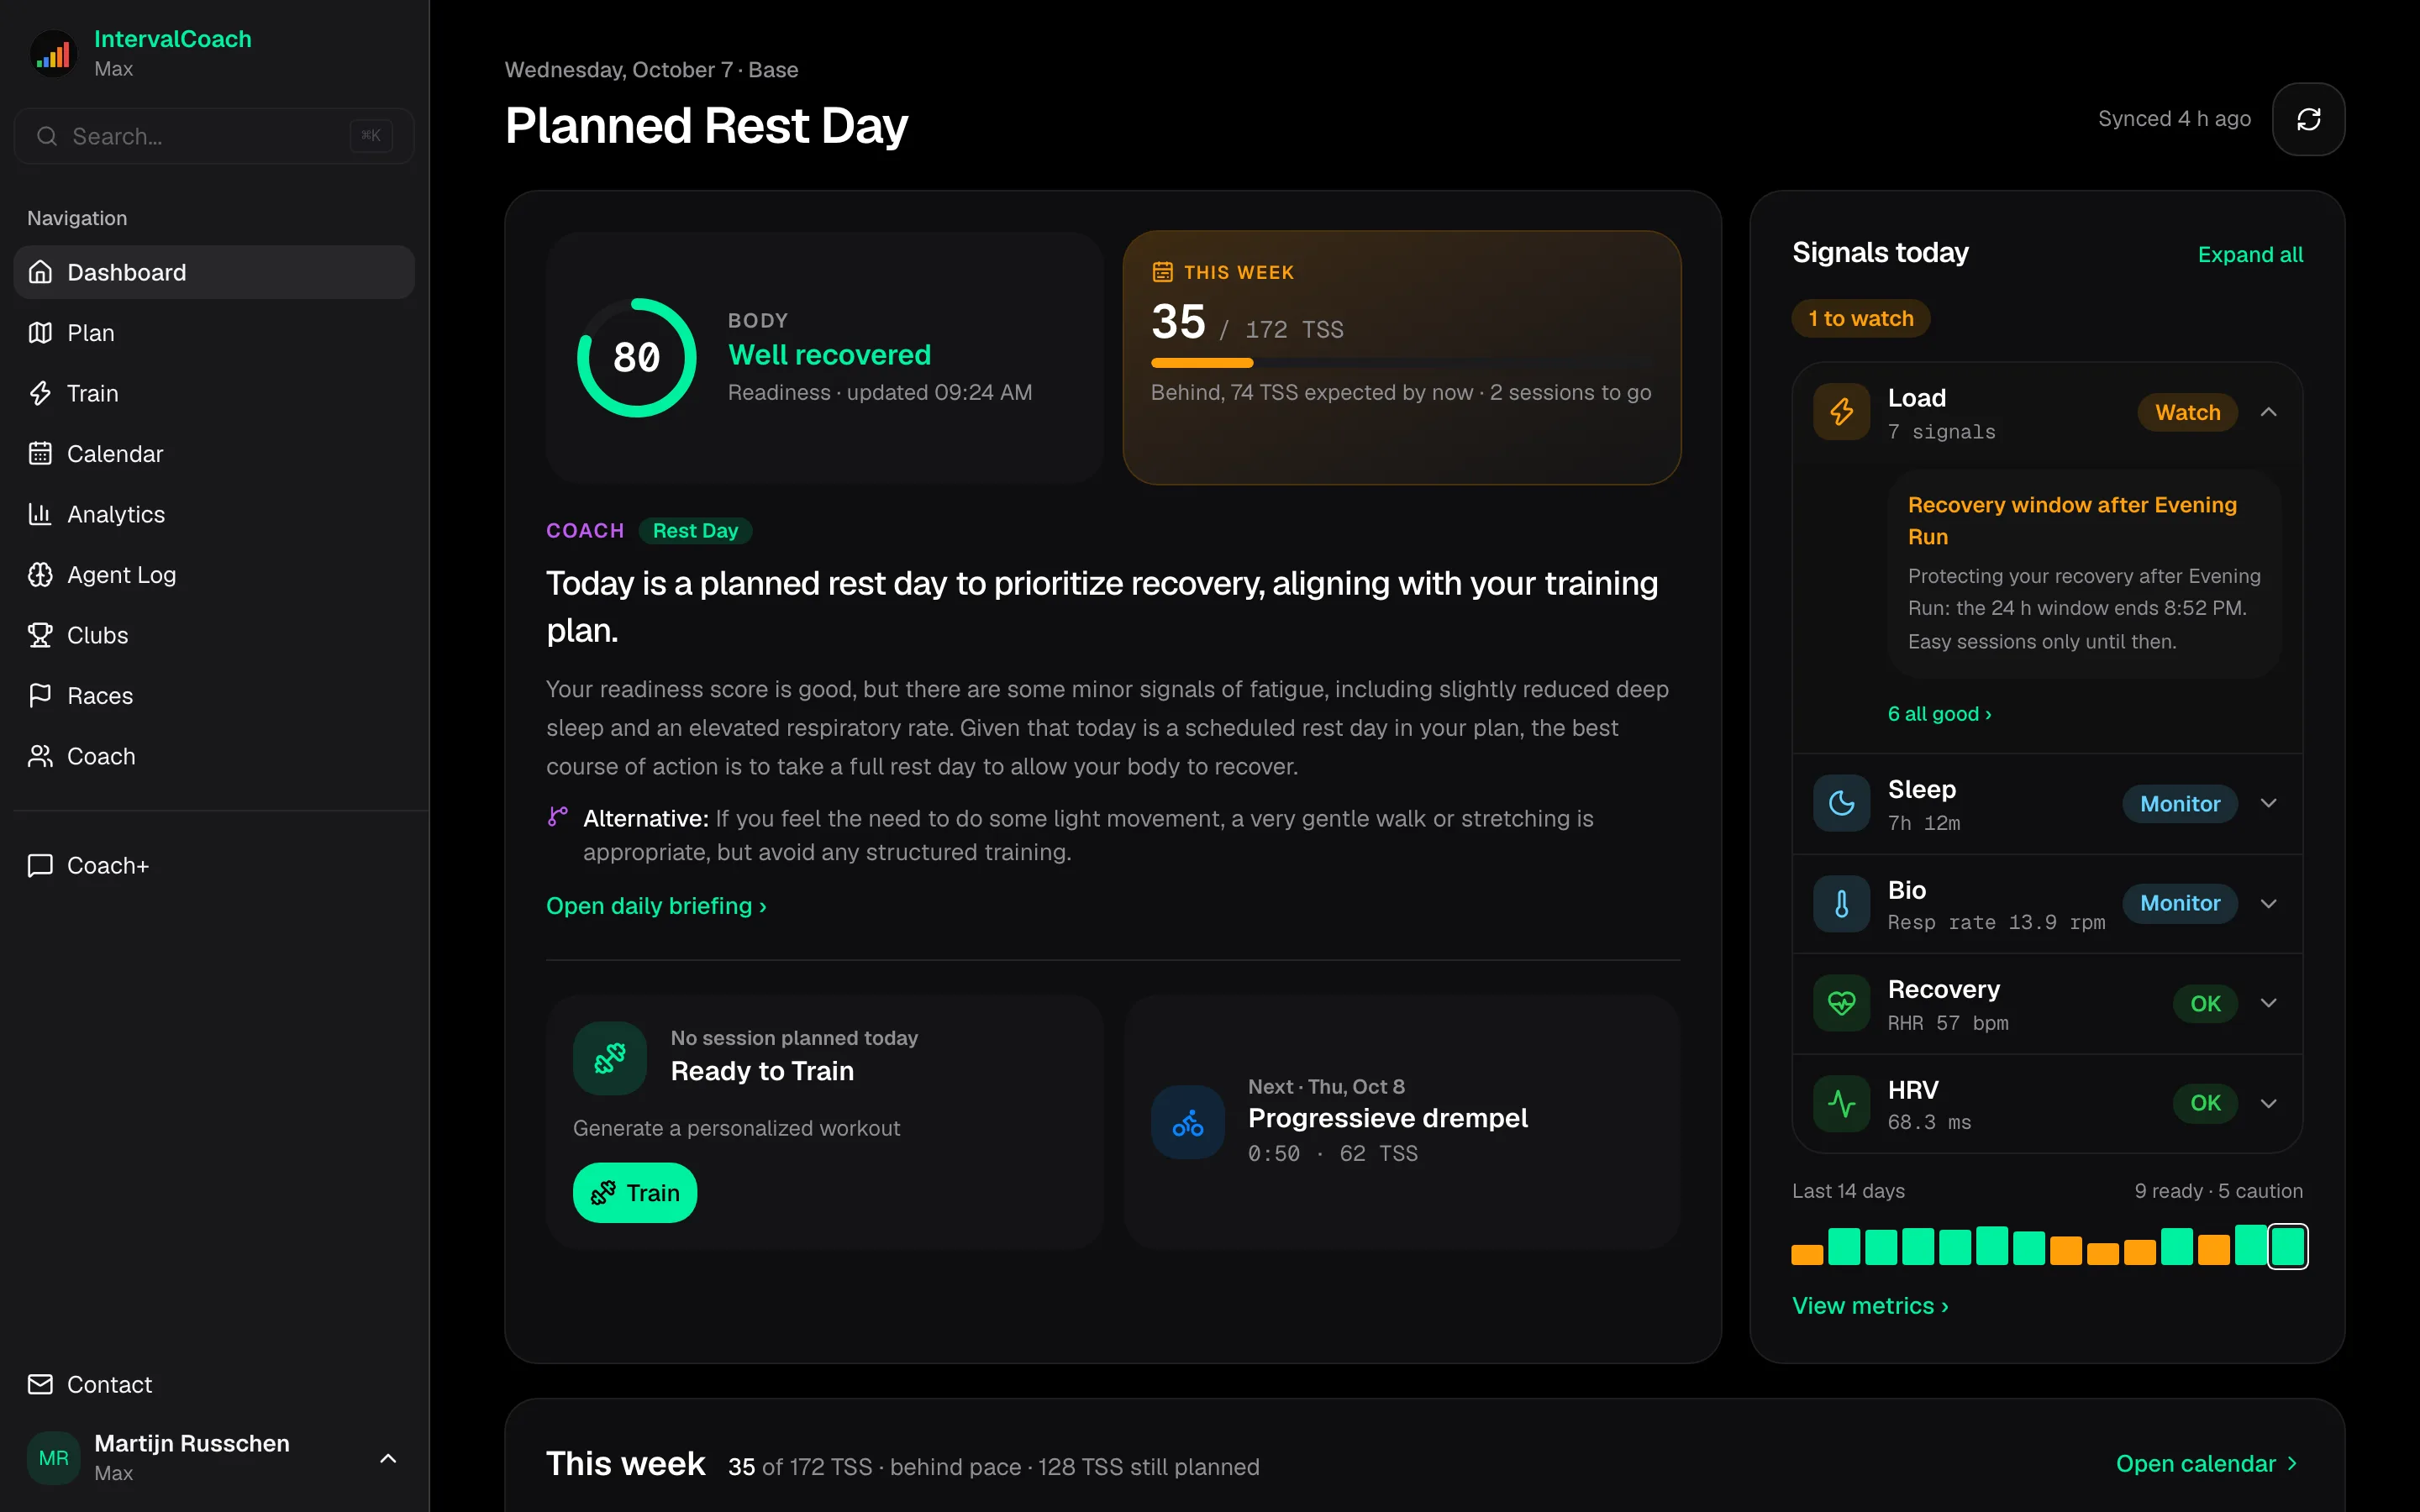Click the sync refresh icon button
The width and height of the screenshot is (2420, 1512).
2308,119
